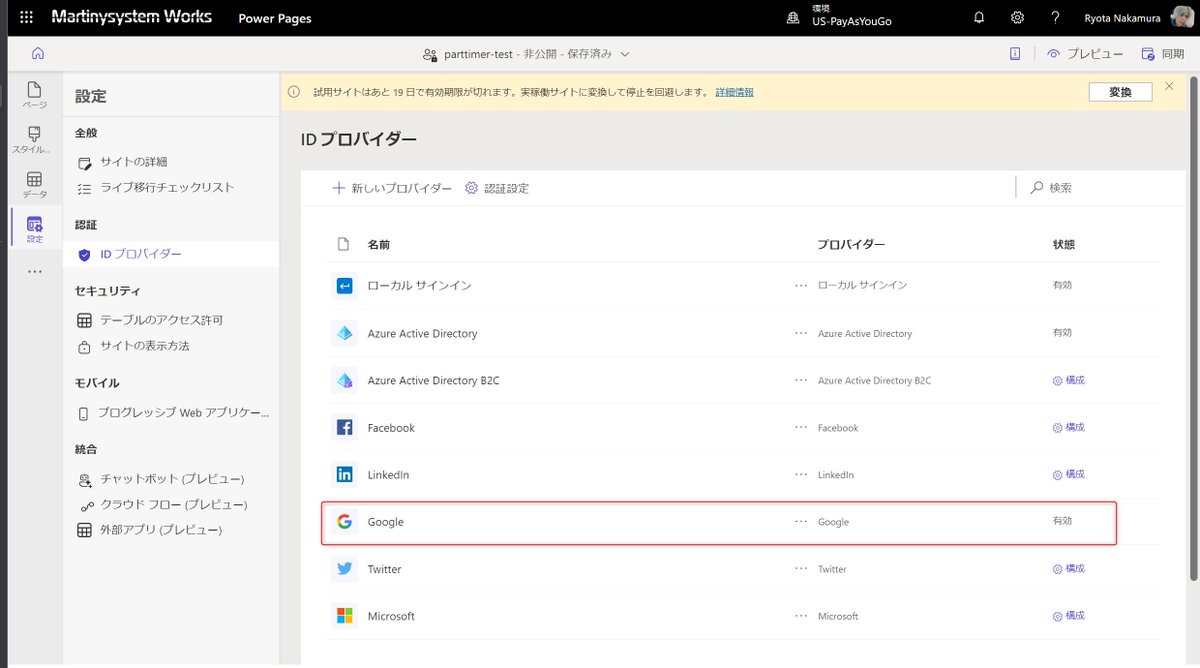This screenshot has height=668, width=1200.
Task: Click the LinkedIn name in the list
Action: [388, 475]
